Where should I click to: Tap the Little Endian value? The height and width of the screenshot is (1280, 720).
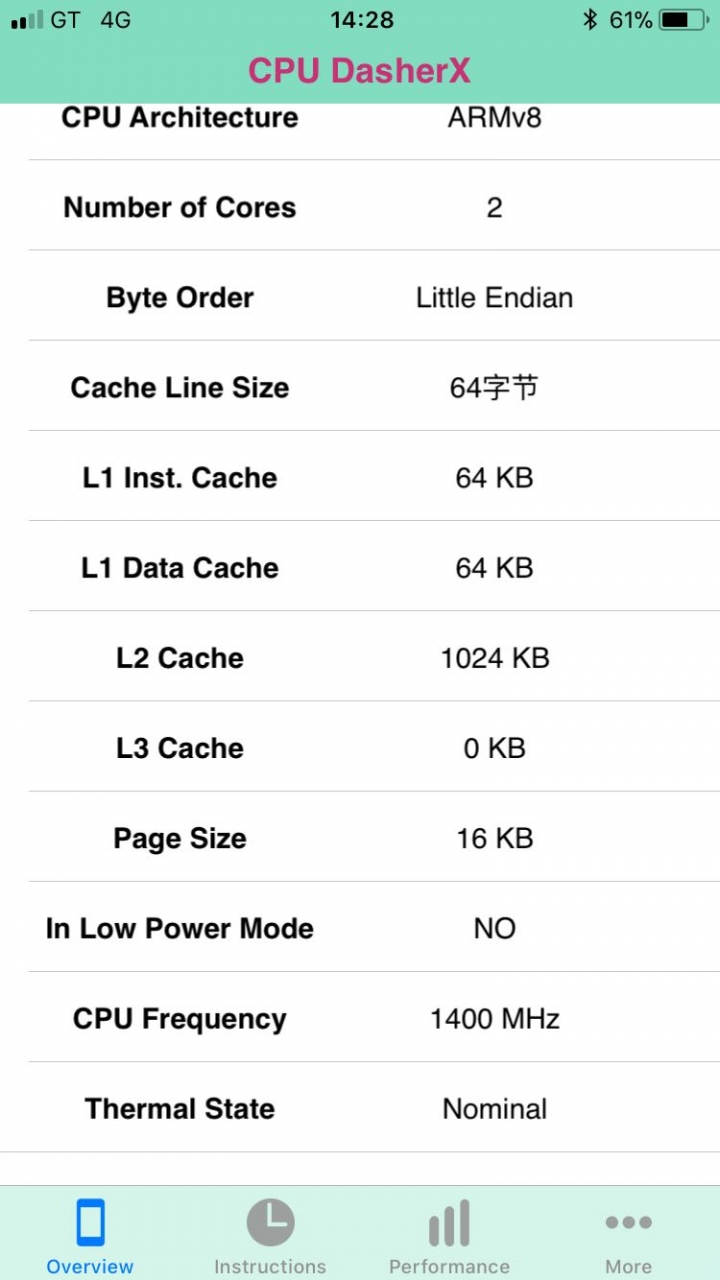494,298
